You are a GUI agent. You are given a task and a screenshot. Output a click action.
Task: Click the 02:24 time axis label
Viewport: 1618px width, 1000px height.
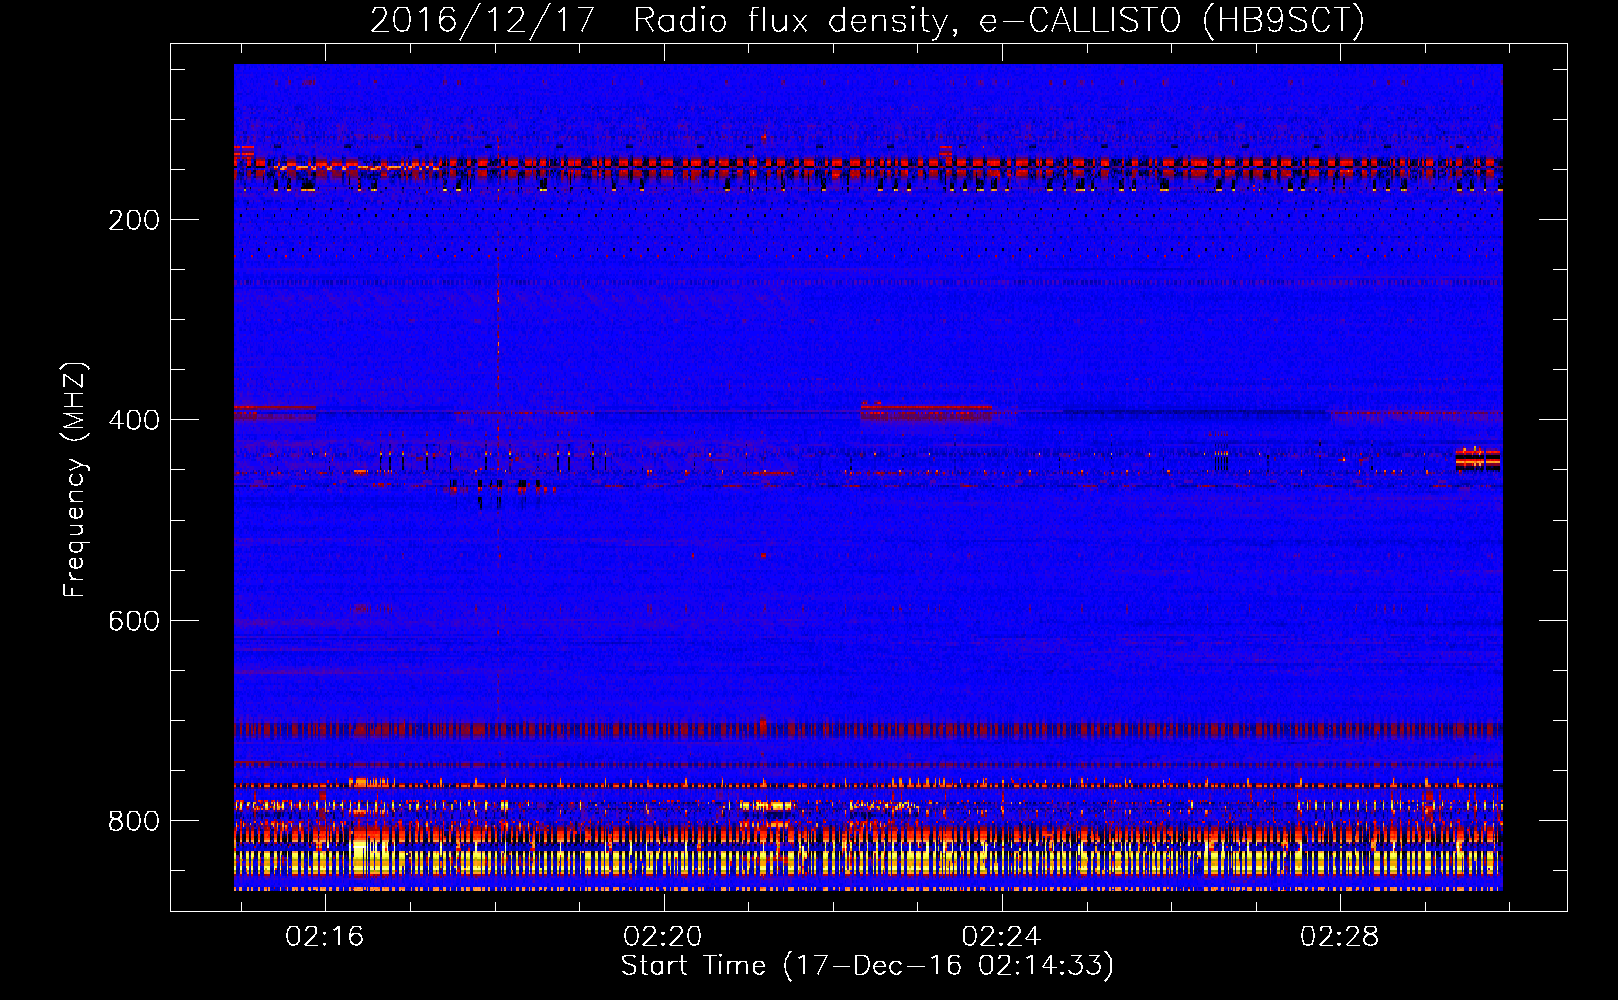click(x=1001, y=937)
